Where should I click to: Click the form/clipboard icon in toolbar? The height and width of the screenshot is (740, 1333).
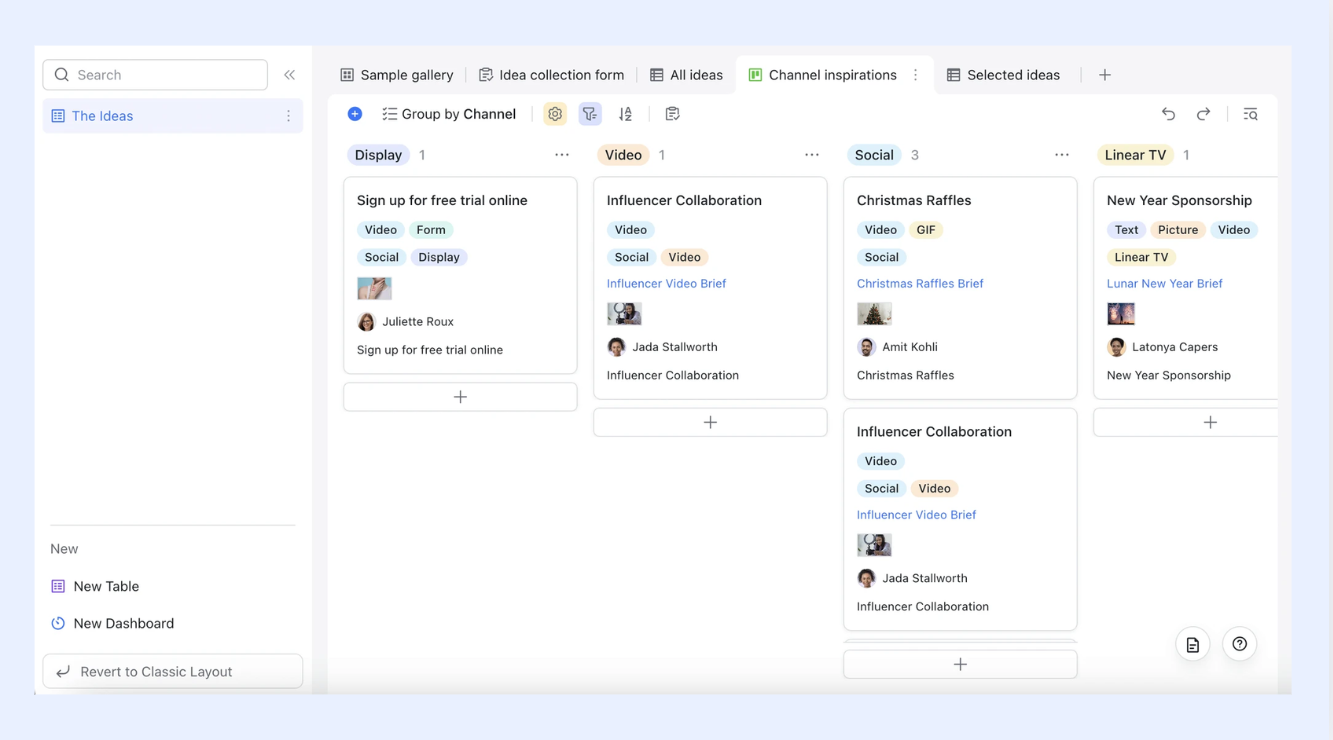click(672, 114)
